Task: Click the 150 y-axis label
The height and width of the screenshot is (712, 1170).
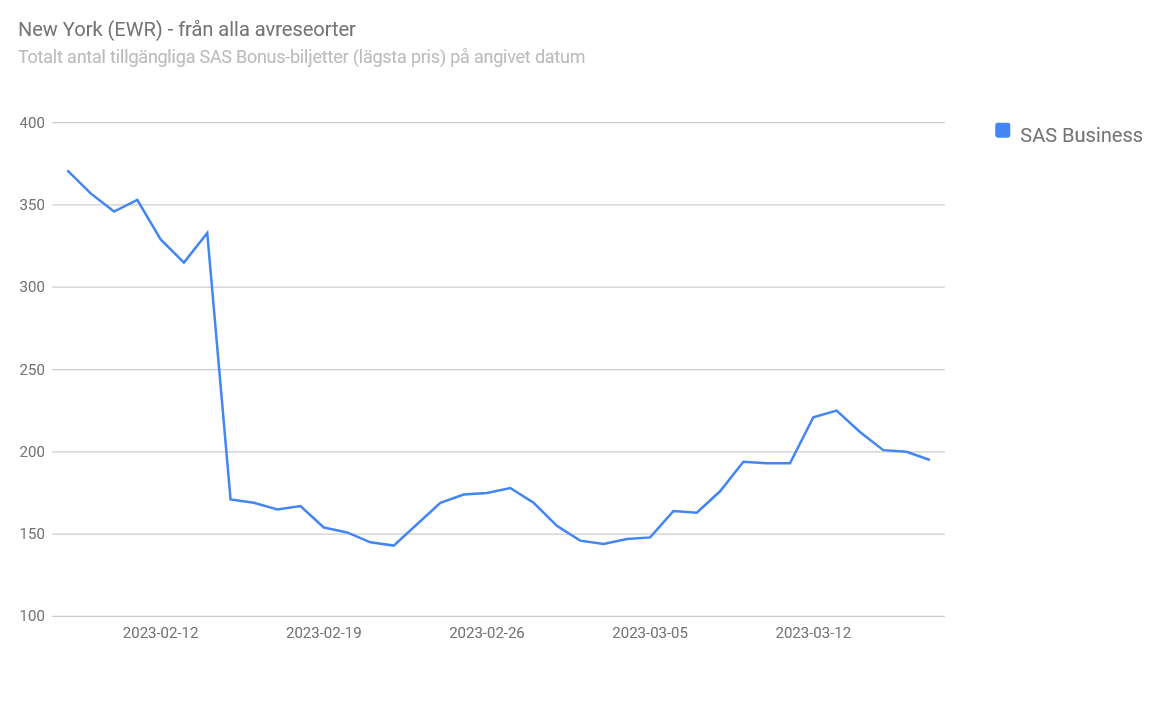Action: tap(33, 534)
